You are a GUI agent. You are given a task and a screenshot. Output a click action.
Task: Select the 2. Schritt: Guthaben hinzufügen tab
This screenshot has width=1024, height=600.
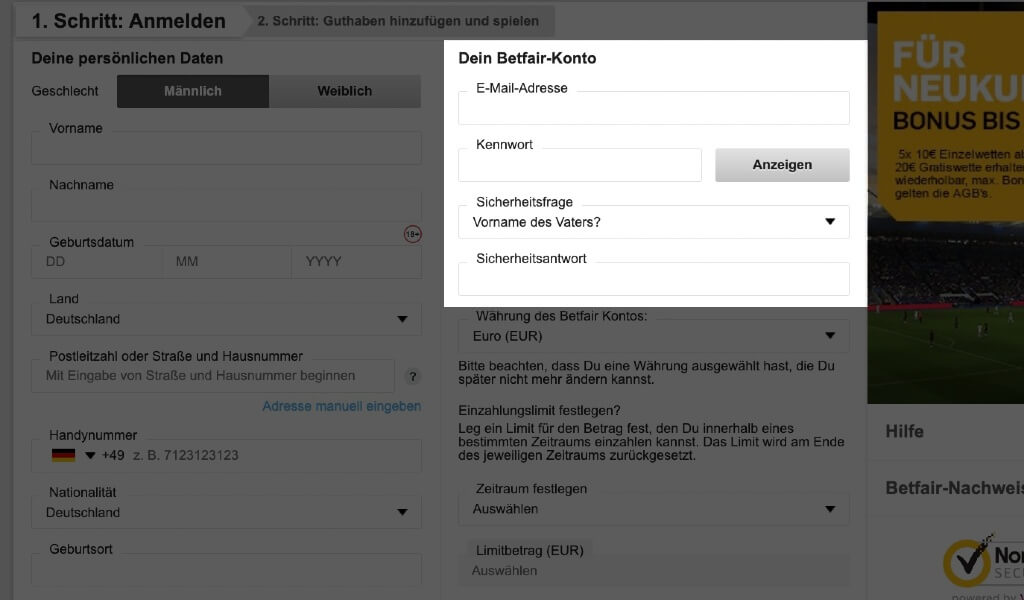pos(398,21)
